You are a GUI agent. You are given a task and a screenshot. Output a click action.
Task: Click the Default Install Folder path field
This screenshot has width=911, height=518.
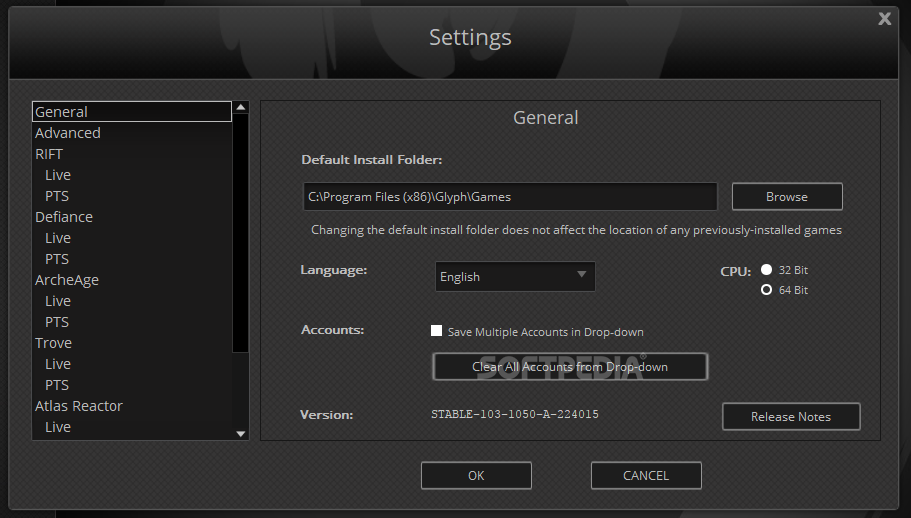point(510,197)
